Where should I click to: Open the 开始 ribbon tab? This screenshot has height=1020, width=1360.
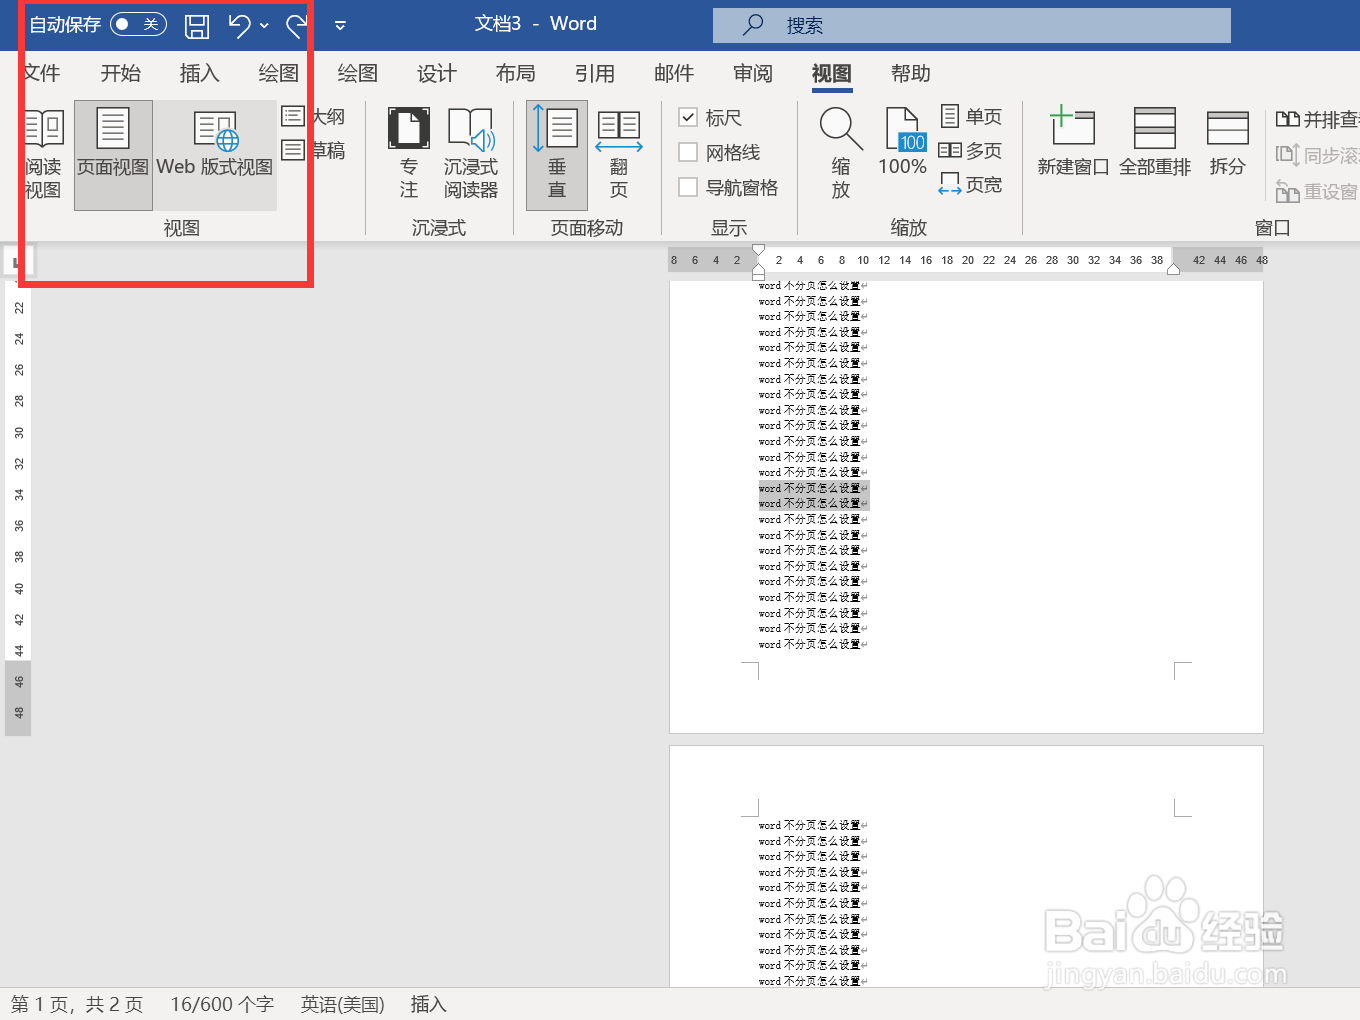point(120,73)
